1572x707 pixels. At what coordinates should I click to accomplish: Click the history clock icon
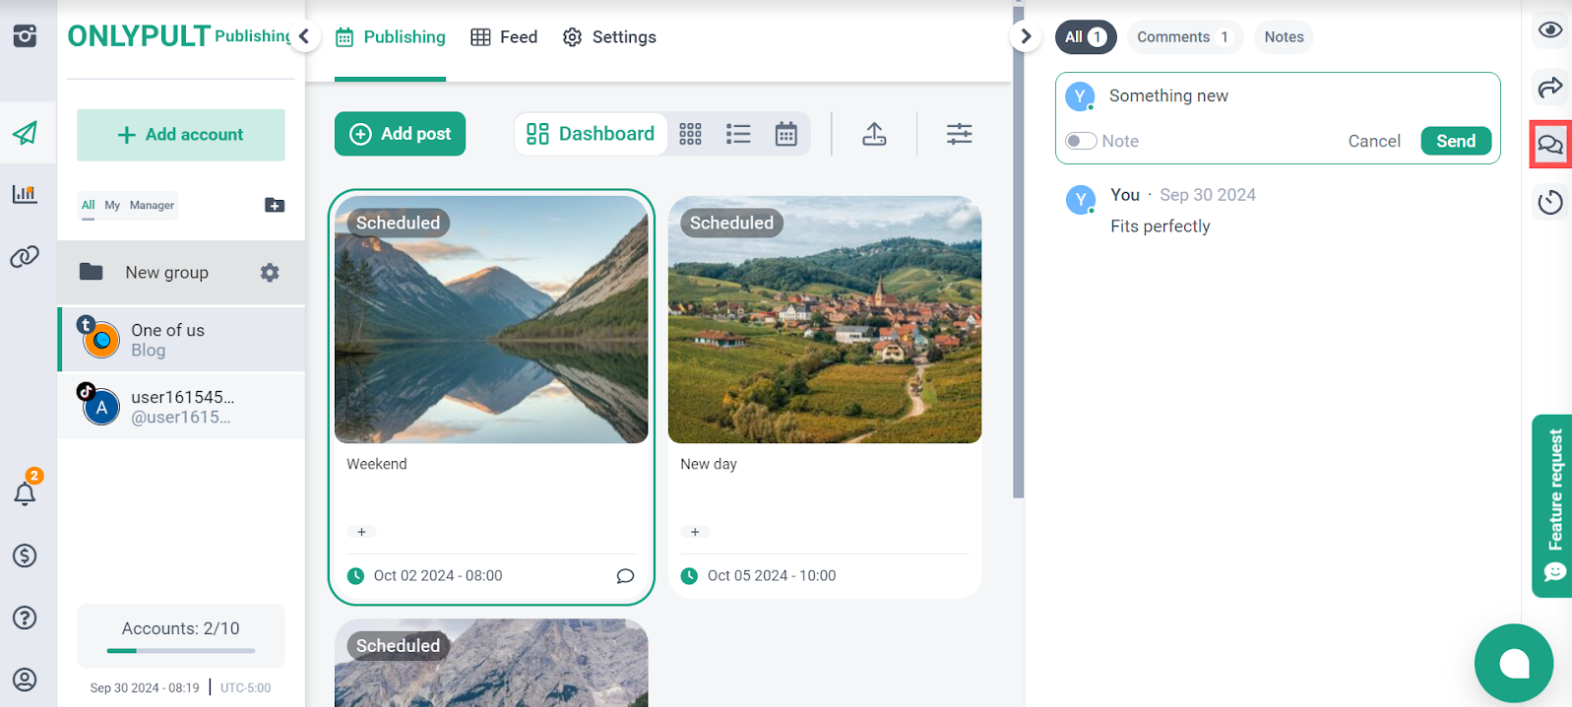click(x=1550, y=203)
